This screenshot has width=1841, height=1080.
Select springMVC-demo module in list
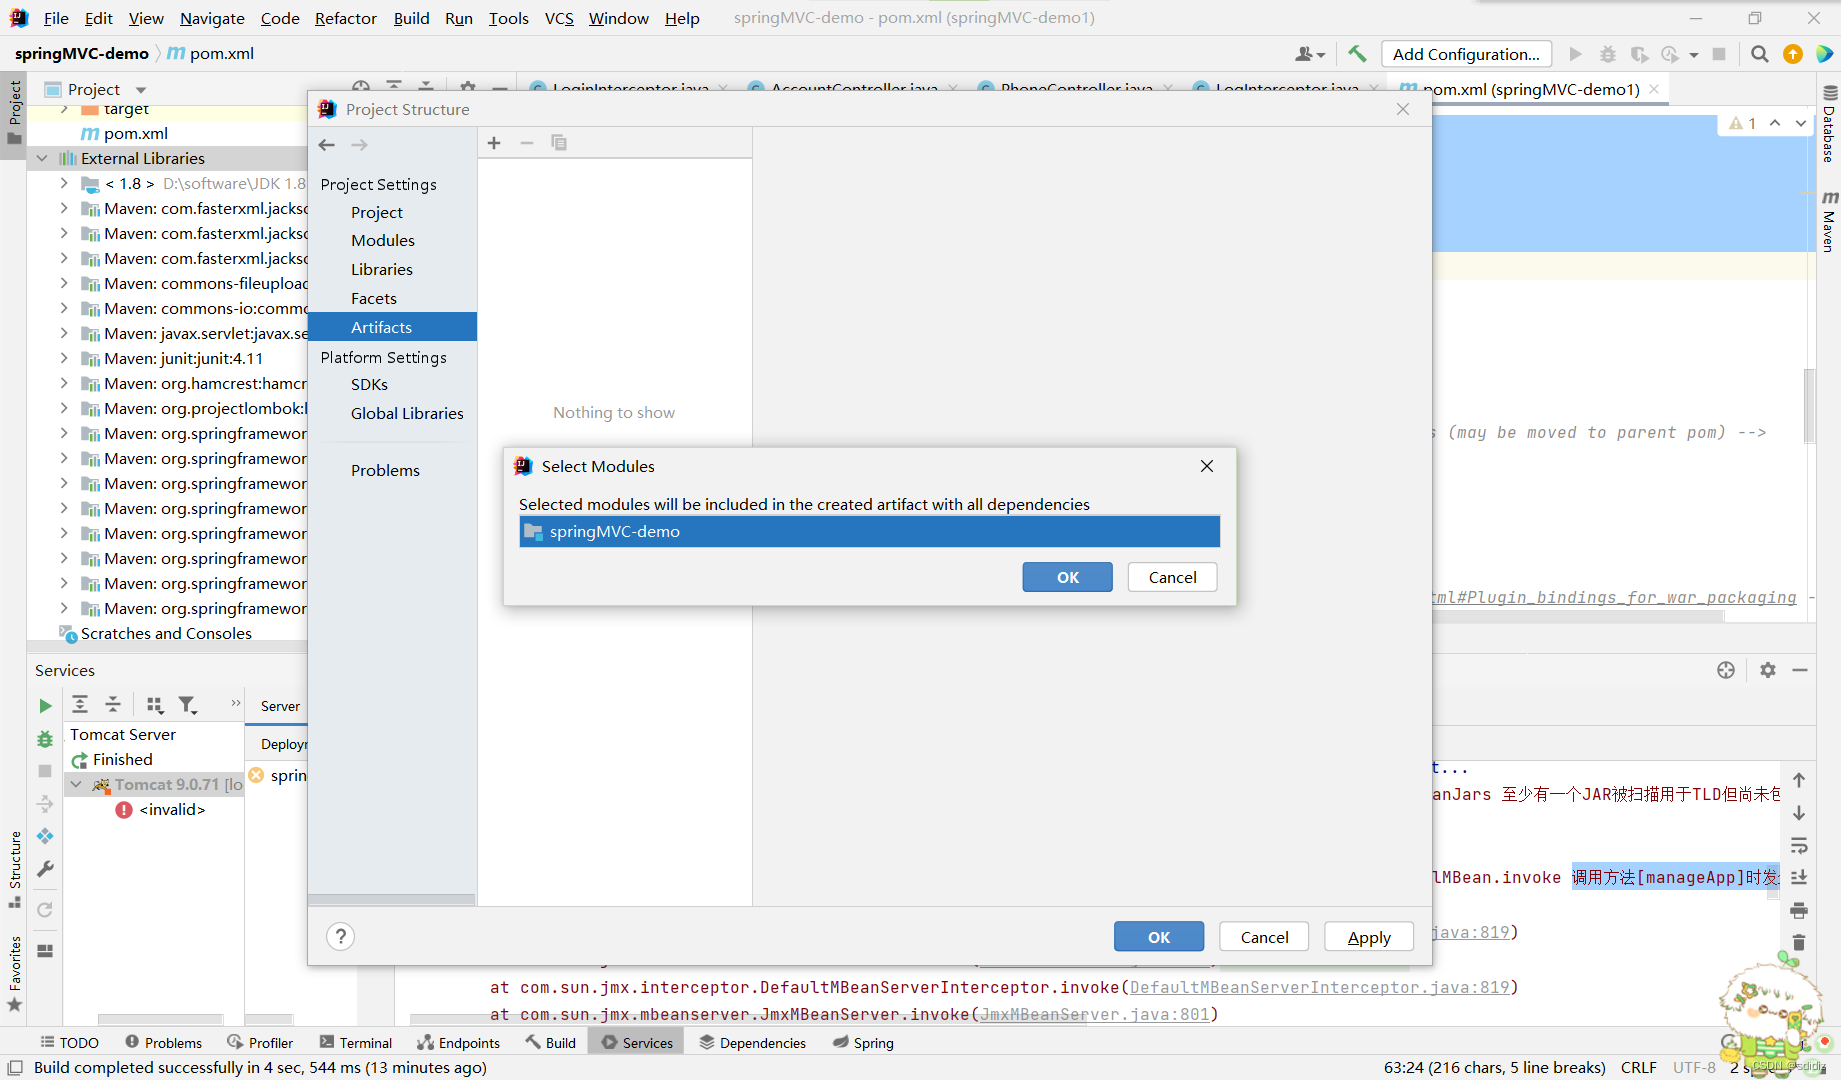click(x=869, y=531)
